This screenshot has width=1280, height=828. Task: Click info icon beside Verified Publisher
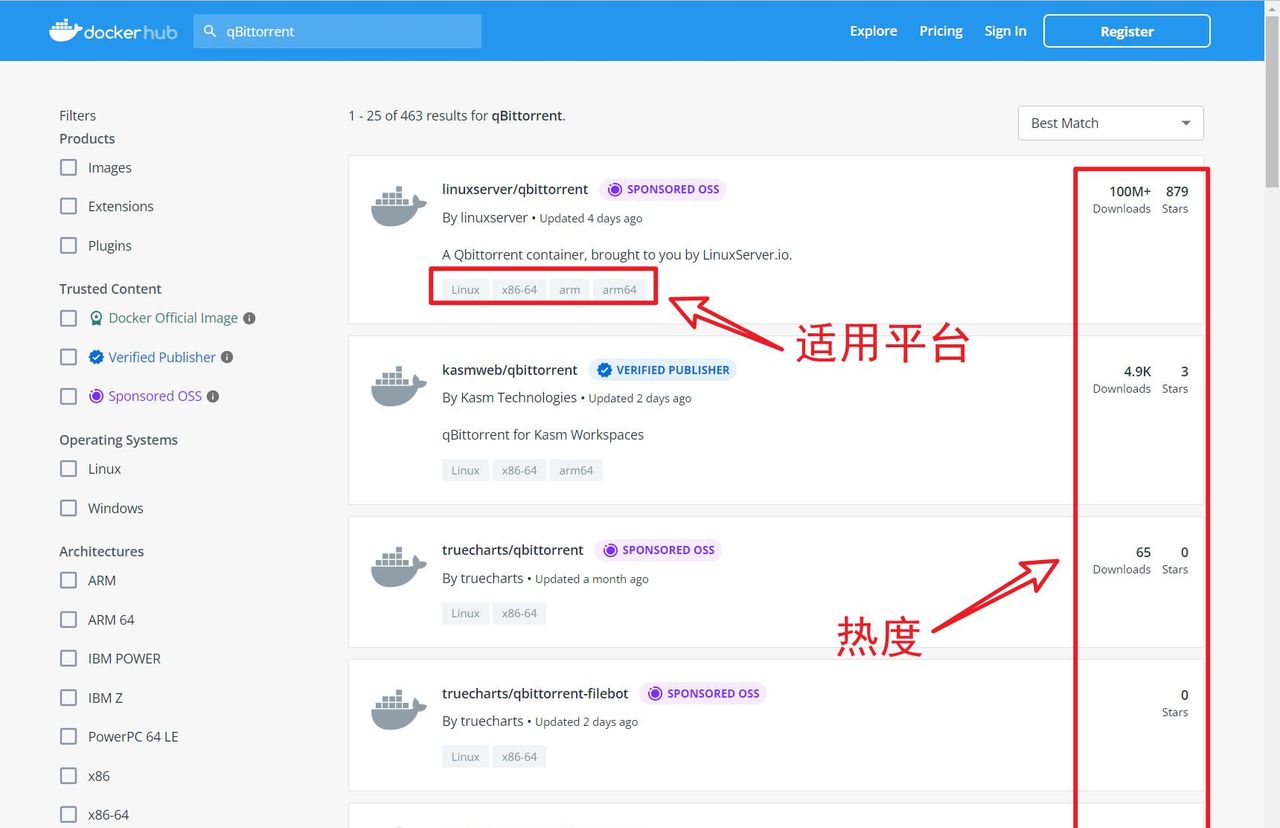[x=227, y=357]
